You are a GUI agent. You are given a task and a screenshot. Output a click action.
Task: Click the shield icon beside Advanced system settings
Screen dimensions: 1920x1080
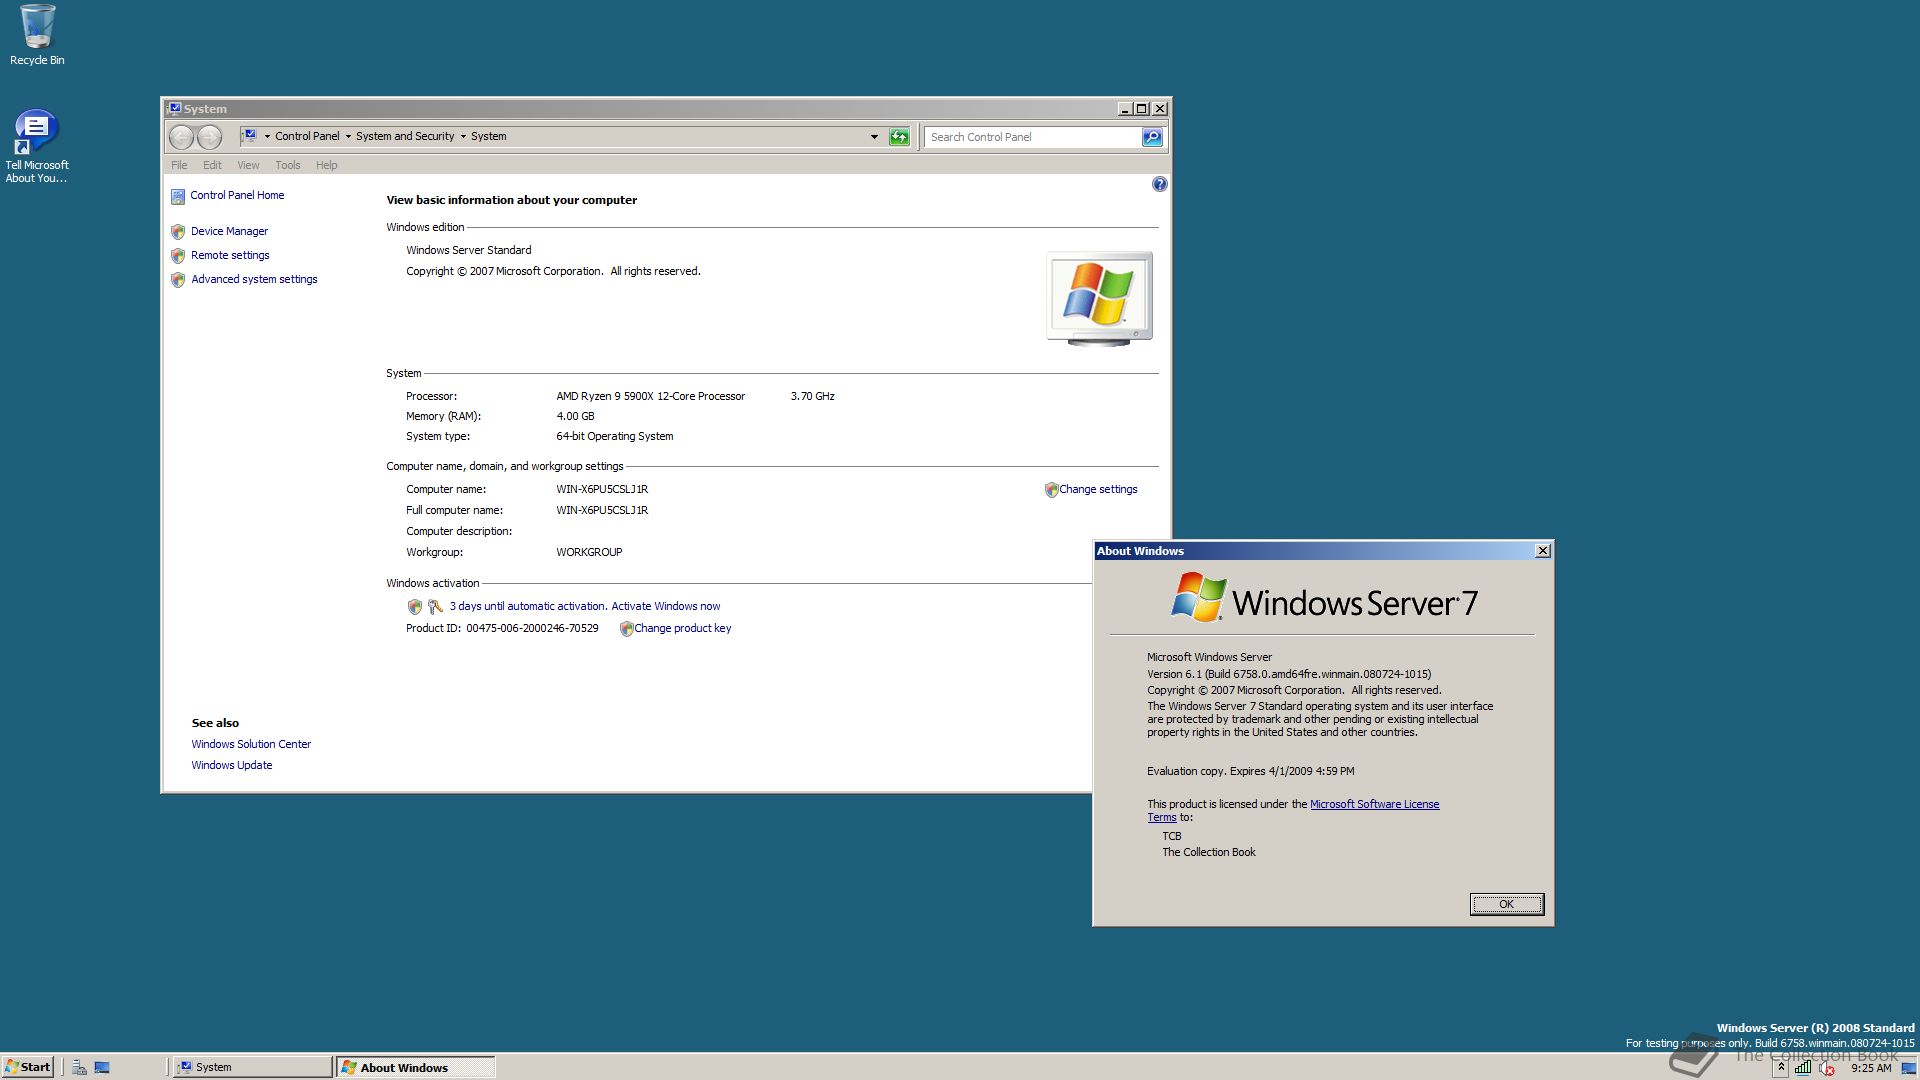pos(178,279)
